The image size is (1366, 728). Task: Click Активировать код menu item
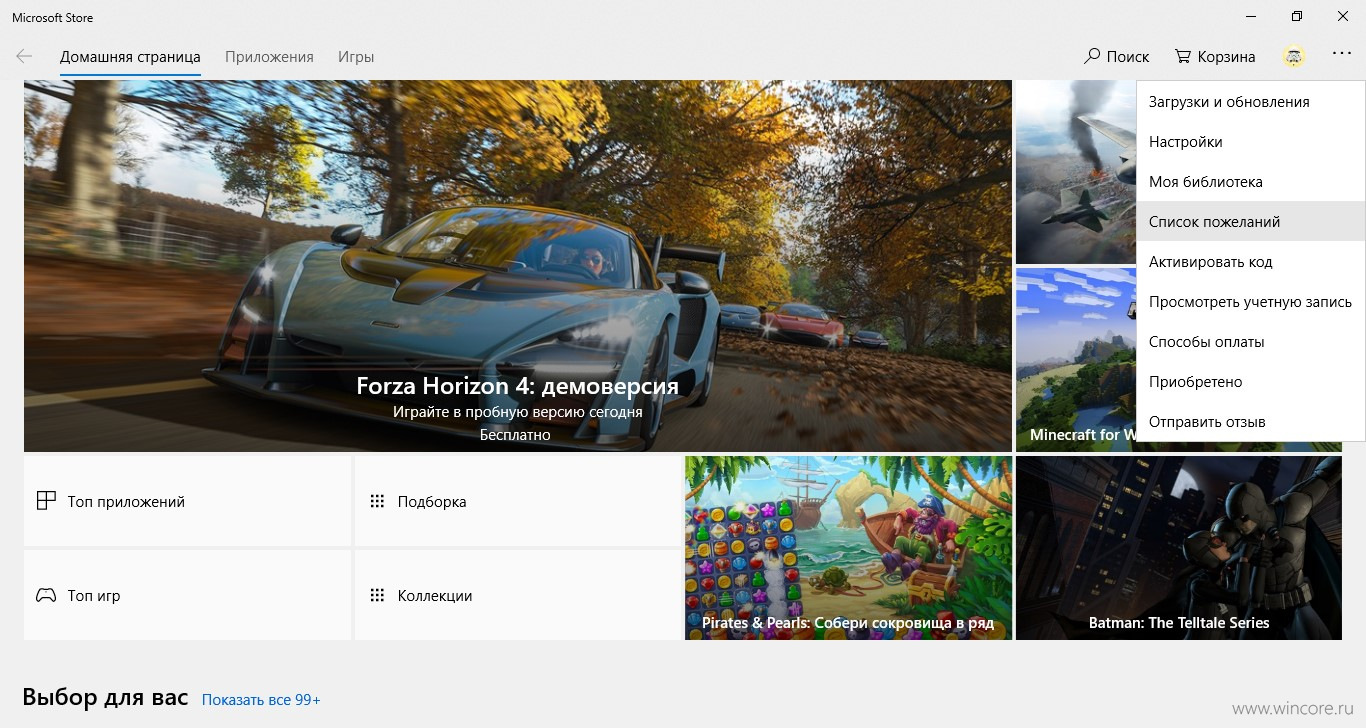[1250, 262]
